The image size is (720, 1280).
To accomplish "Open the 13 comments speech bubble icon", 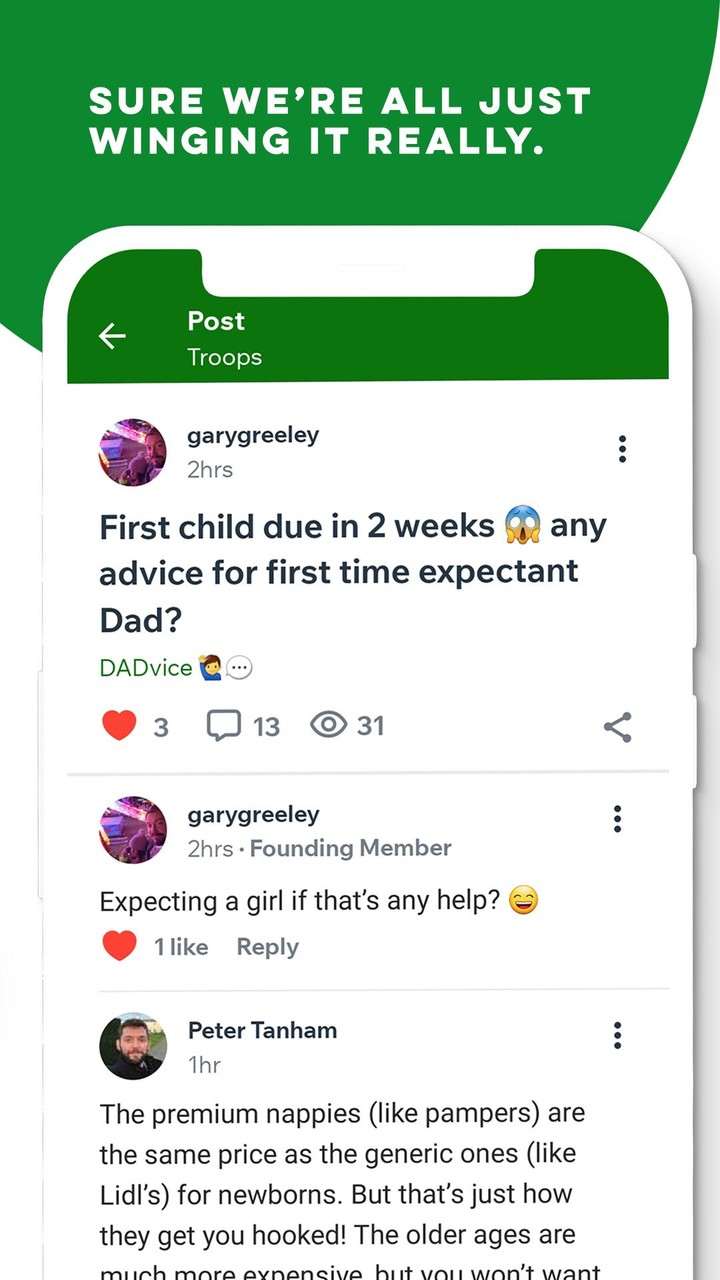I will pyautogui.click(x=224, y=725).
